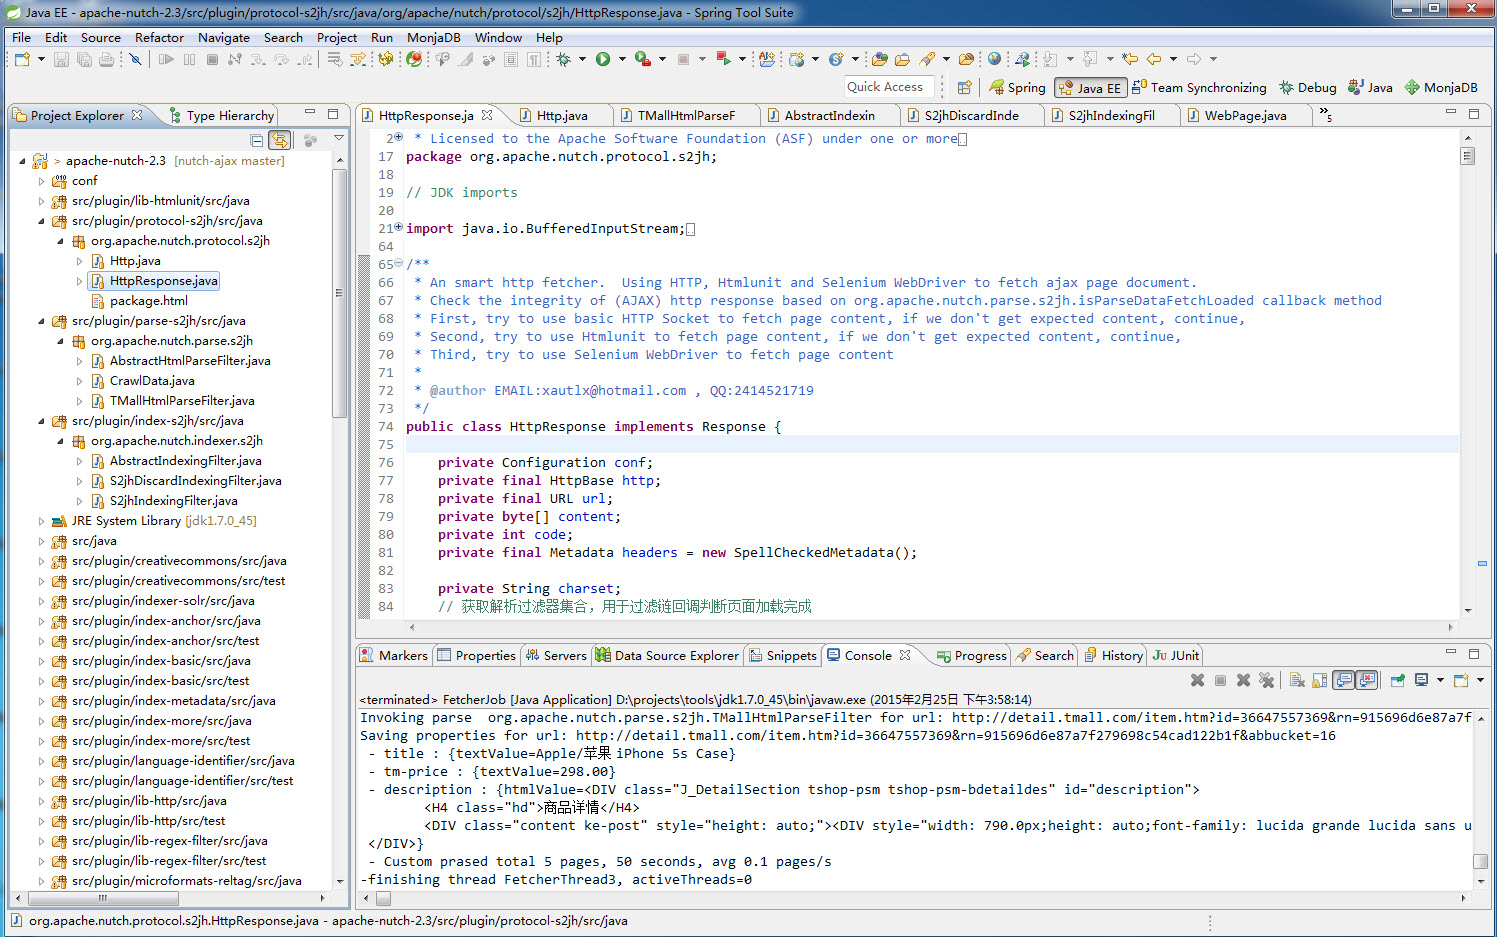Collapse the apache-nutch-2.3 project node

(x=22, y=161)
